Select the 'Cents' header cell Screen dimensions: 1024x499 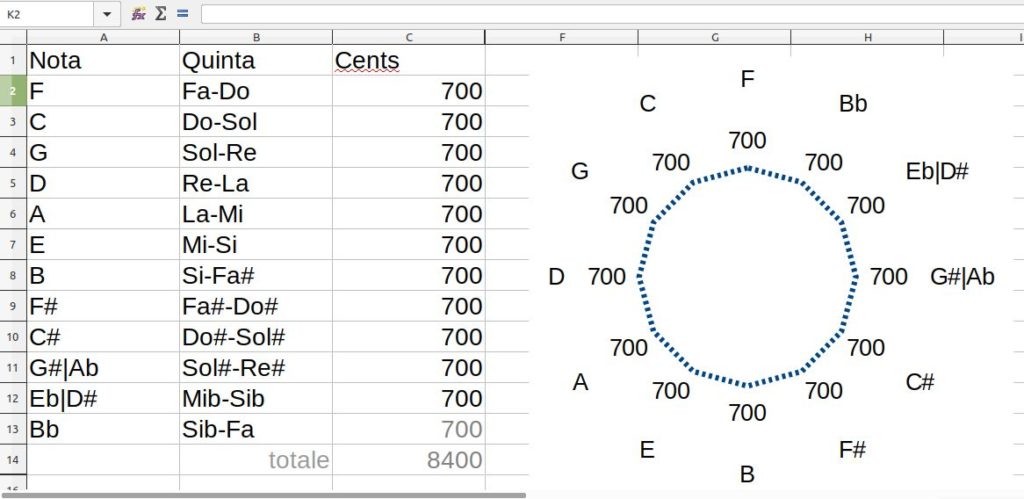(x=408, y=60)
